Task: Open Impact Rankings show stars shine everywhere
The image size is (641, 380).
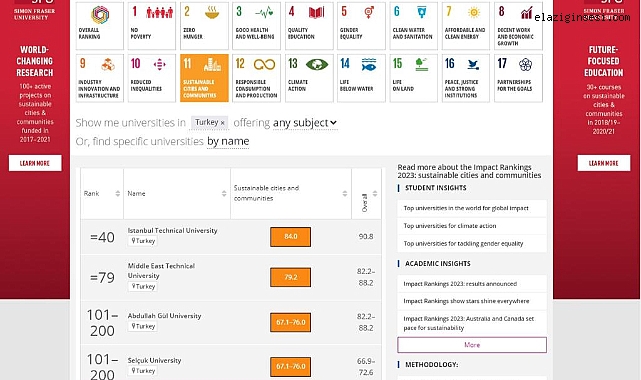Action: point(466,301)
